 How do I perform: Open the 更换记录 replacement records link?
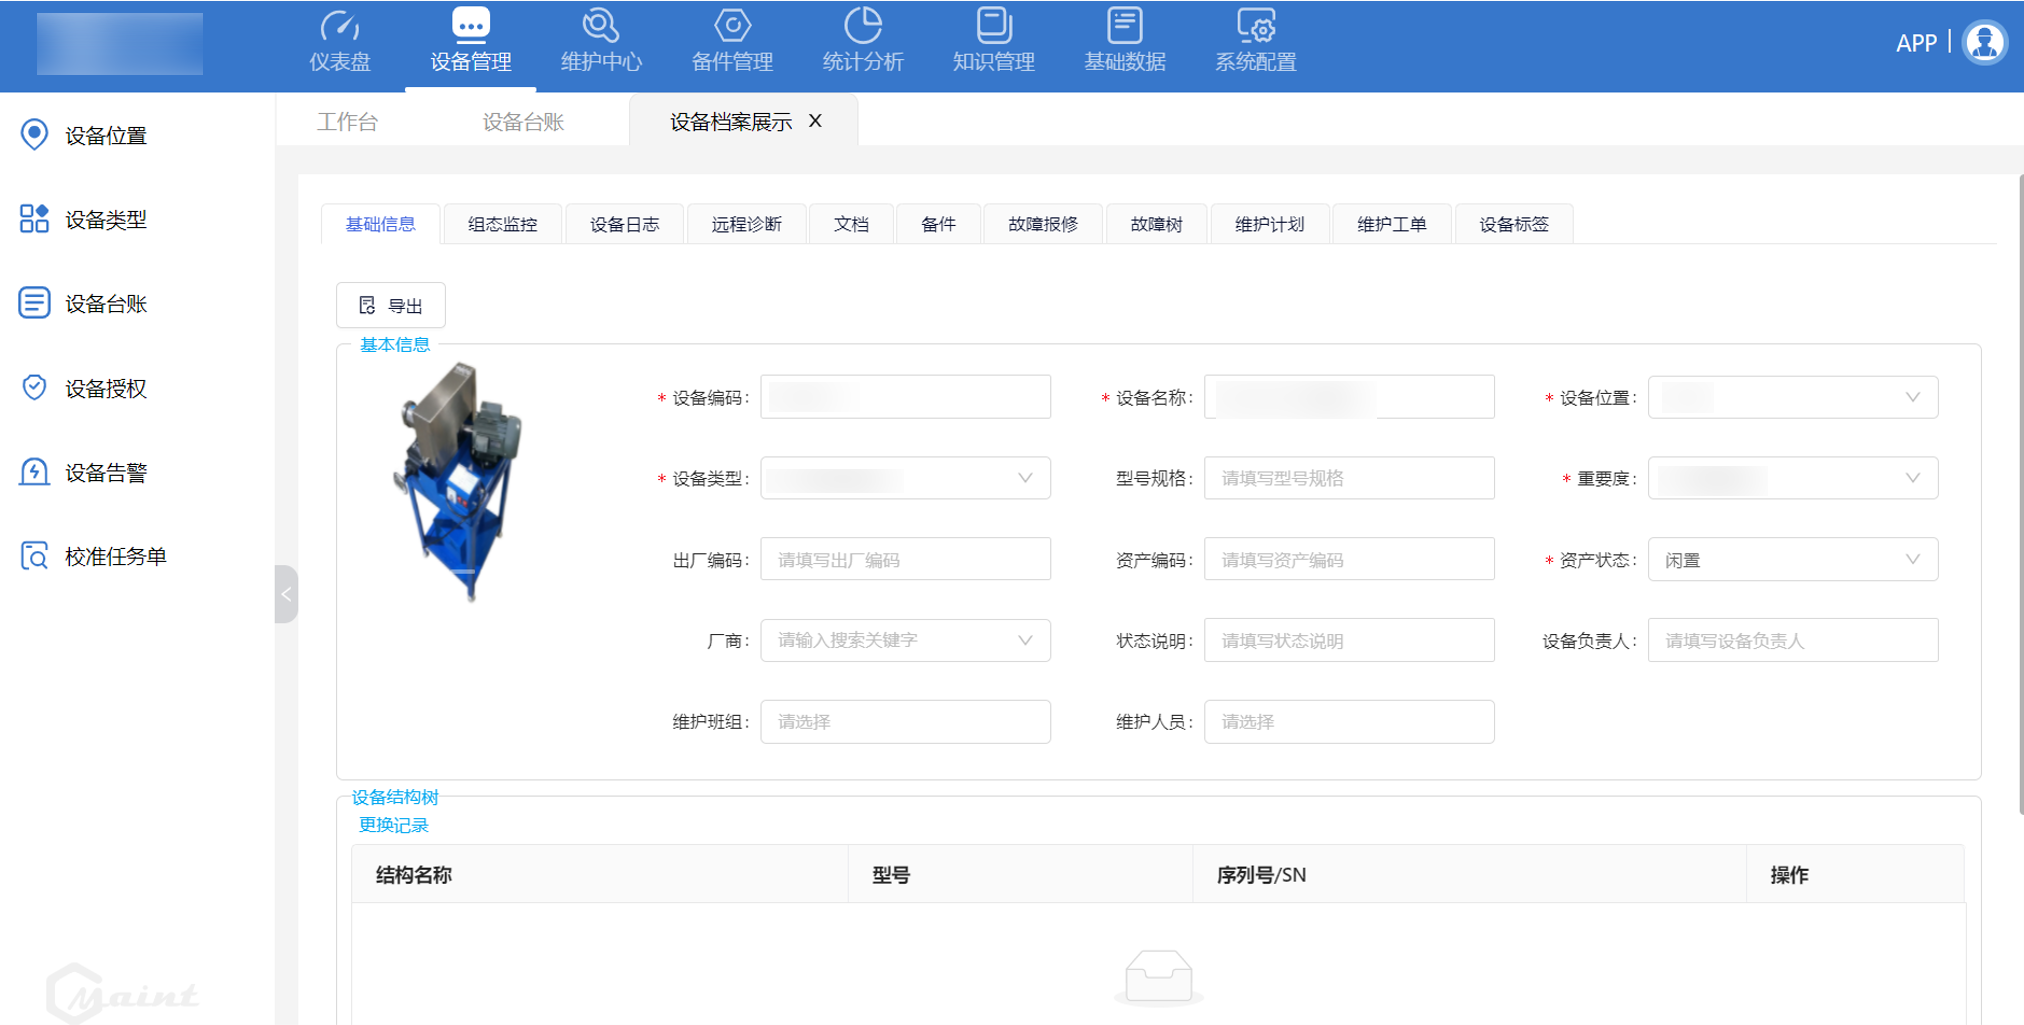[x=393, y=825]
